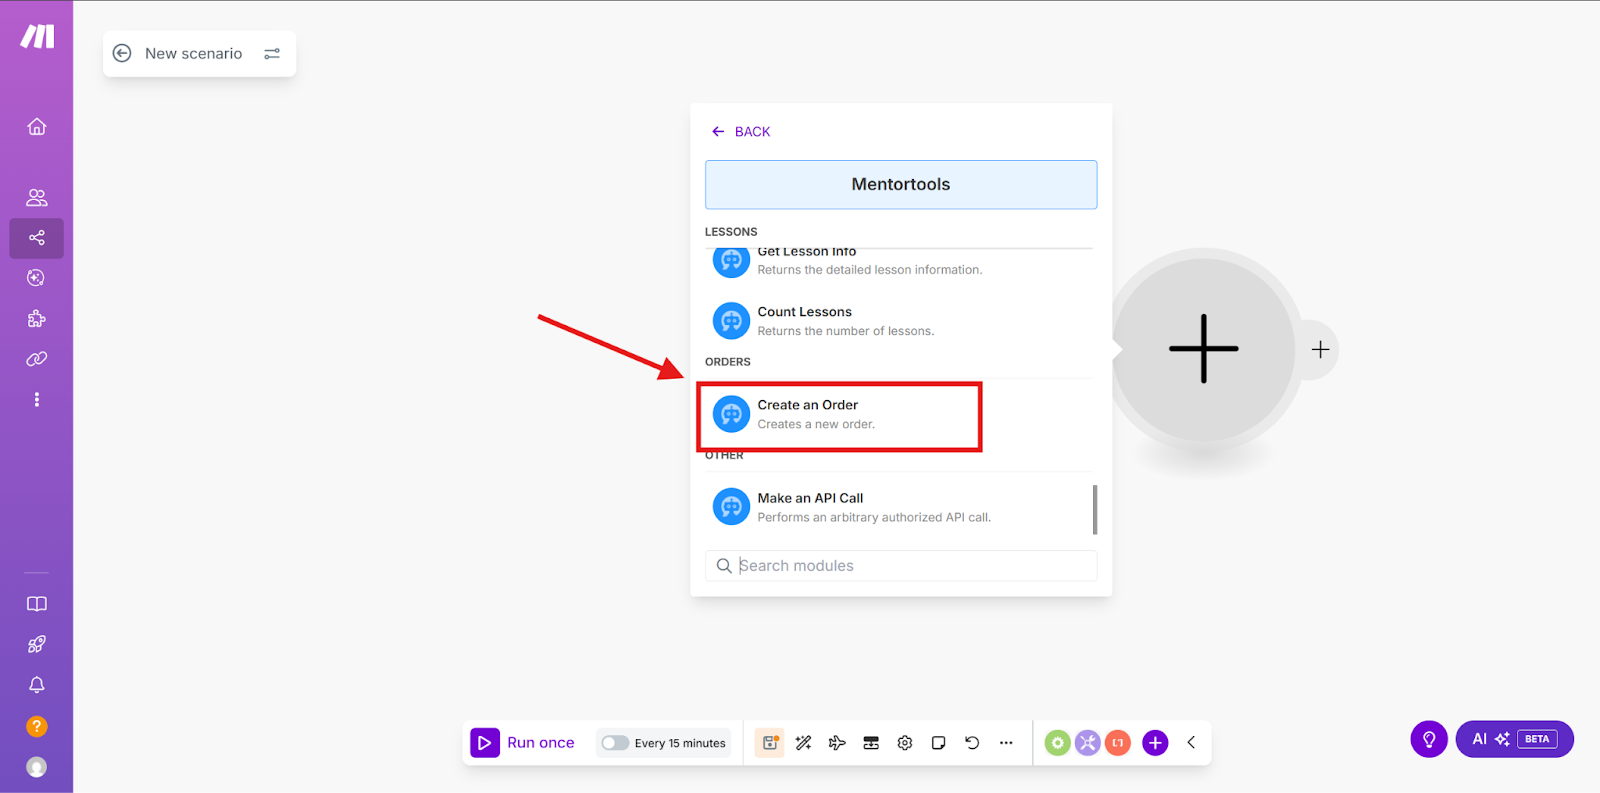The height and width of the screenshot is (793, 1600).
Task: Open the user profile avatar
Action: pos(37,767)
